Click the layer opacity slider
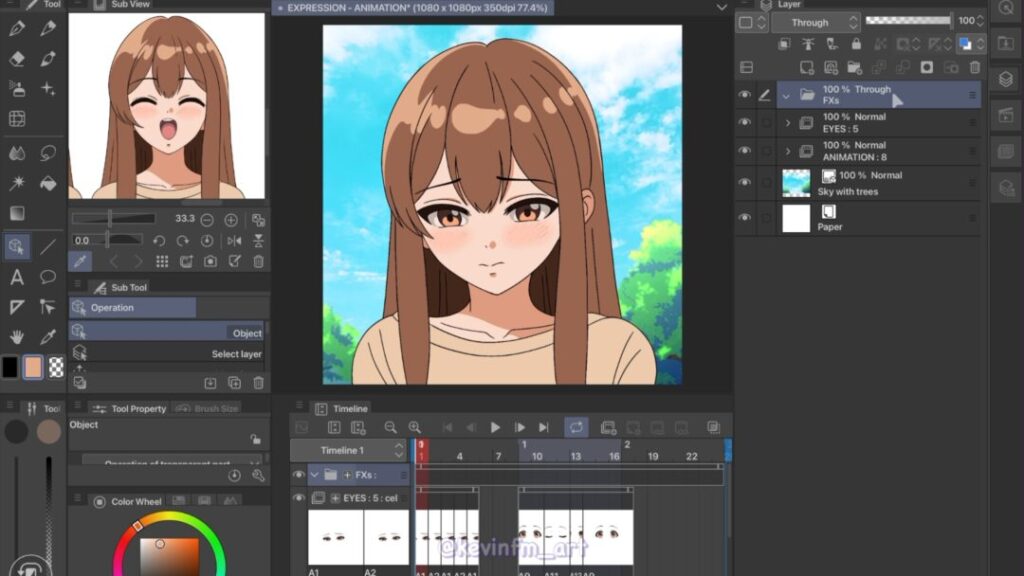Viewport: 1024px width, 576px height. tap(908, 21)
